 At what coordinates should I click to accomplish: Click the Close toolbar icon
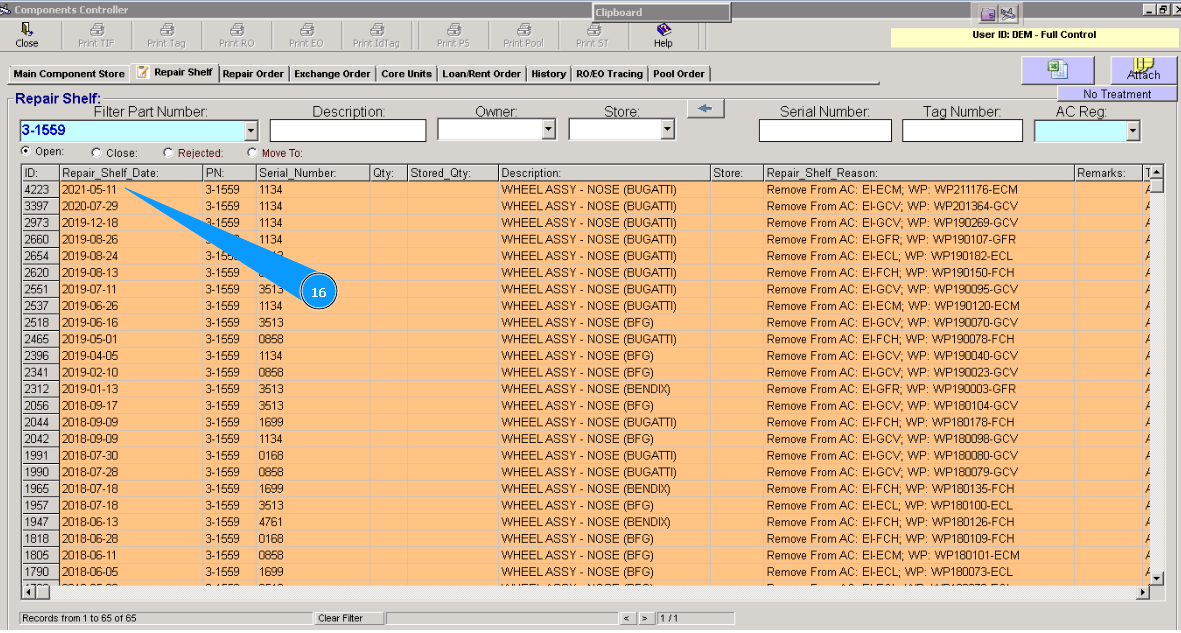26,29
